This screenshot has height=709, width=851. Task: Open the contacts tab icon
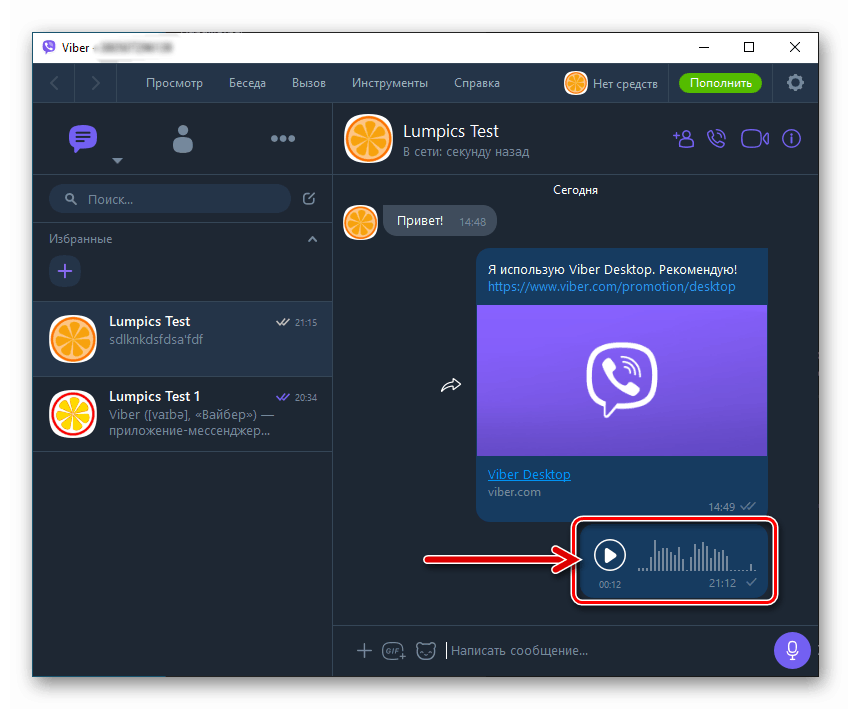click(182, 139)
